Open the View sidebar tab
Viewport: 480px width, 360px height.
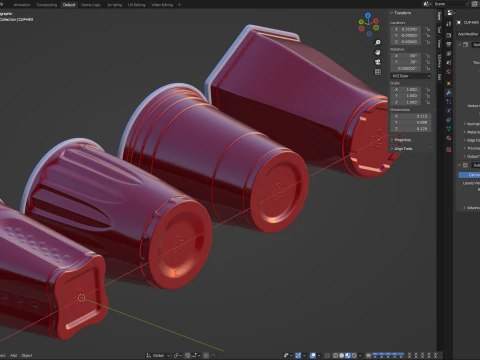[x=439, y=44]
